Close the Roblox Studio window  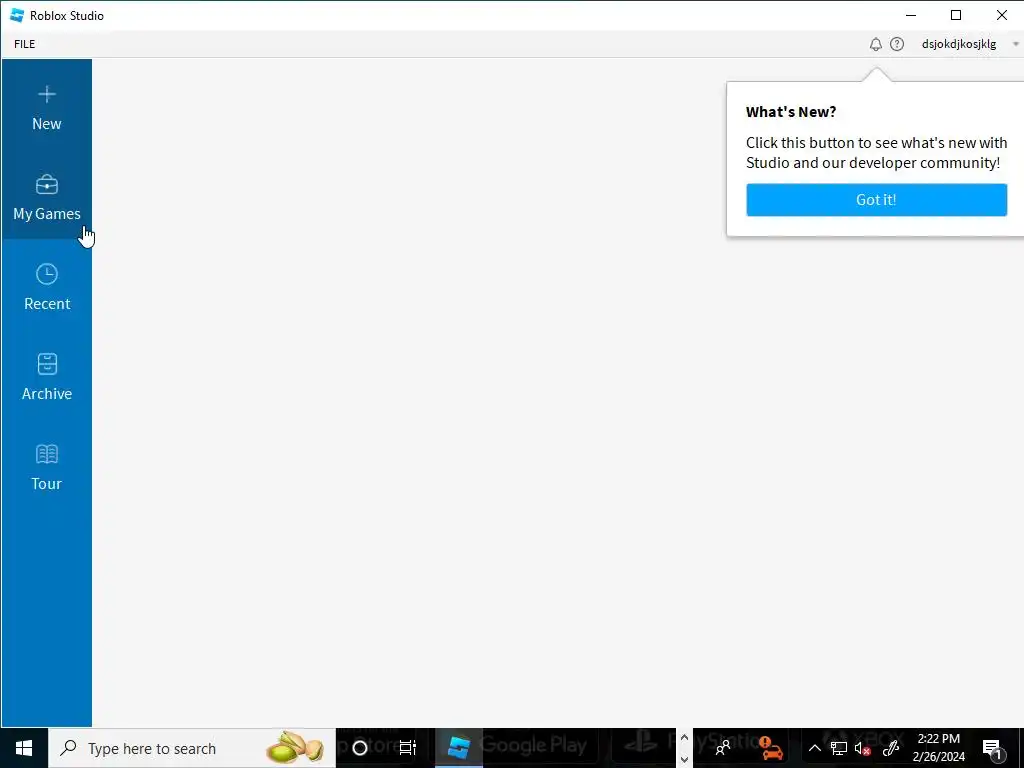[1001, 15]
